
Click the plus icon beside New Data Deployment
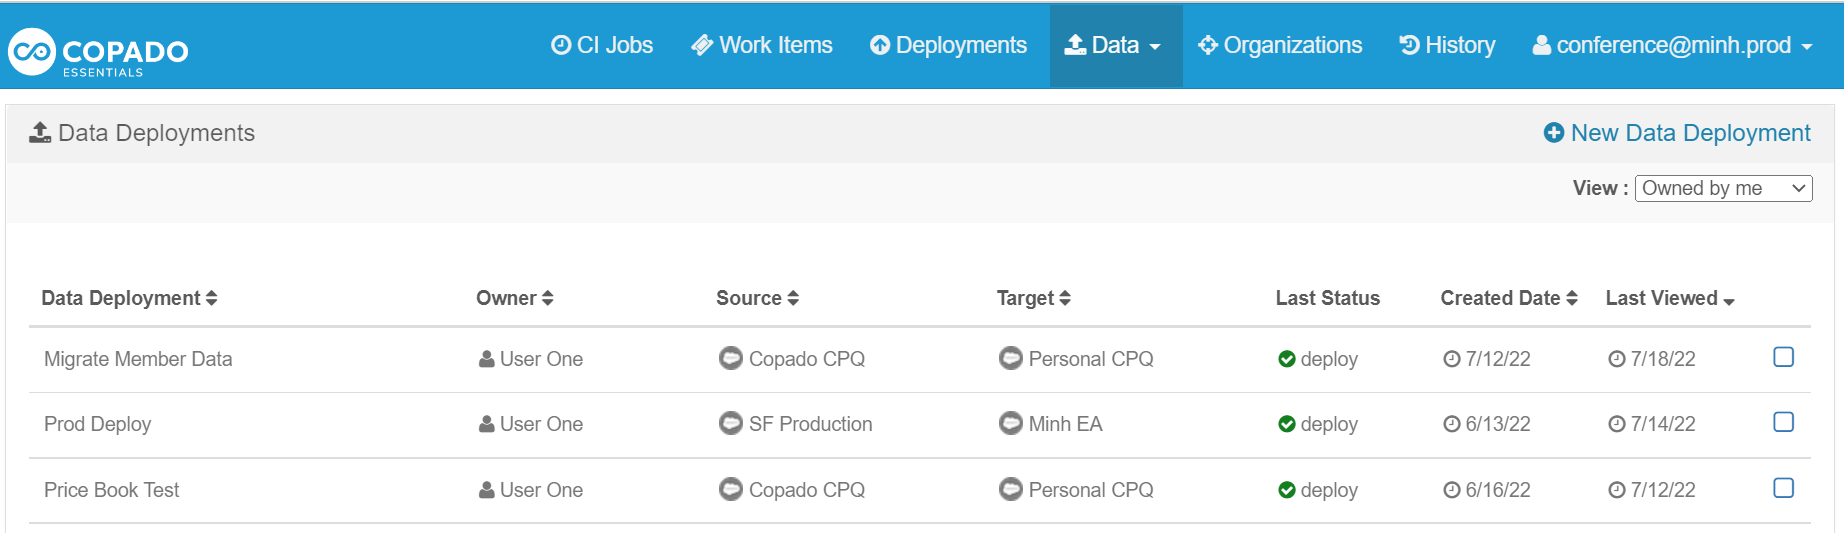pyautogui.click(x=1554, y=133)
